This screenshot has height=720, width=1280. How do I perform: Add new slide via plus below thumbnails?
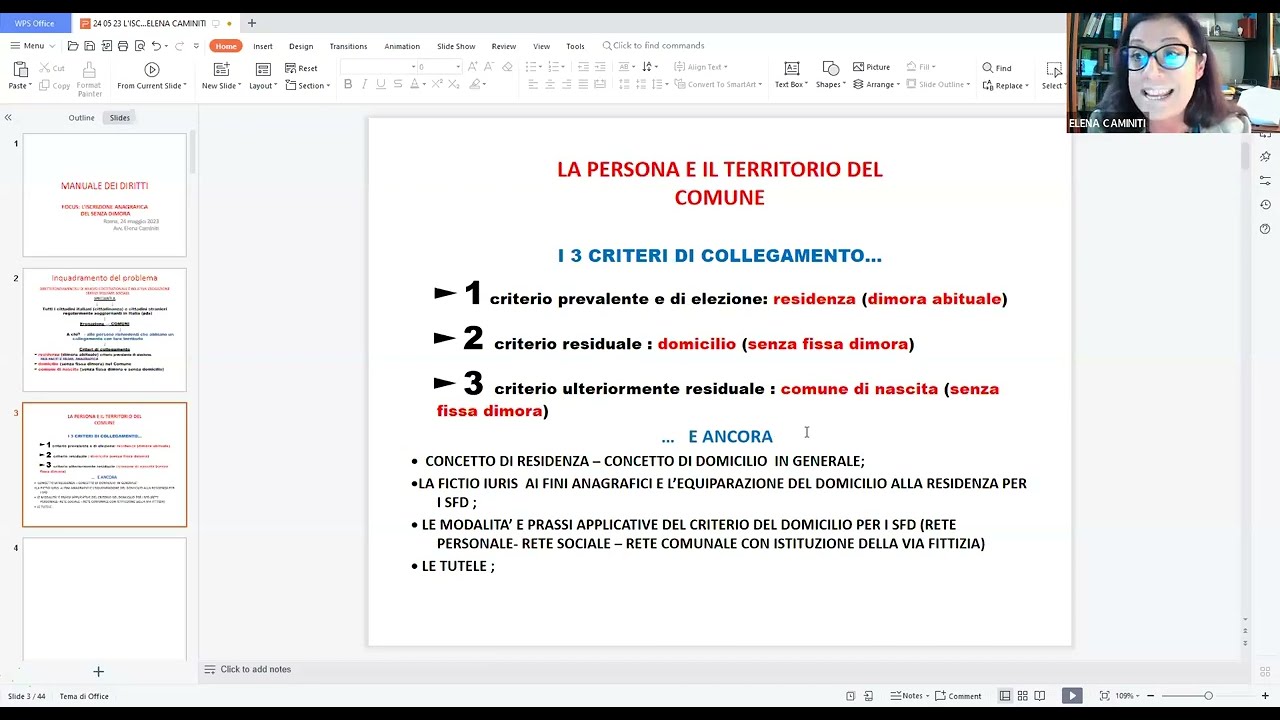[x=98, y=672]
